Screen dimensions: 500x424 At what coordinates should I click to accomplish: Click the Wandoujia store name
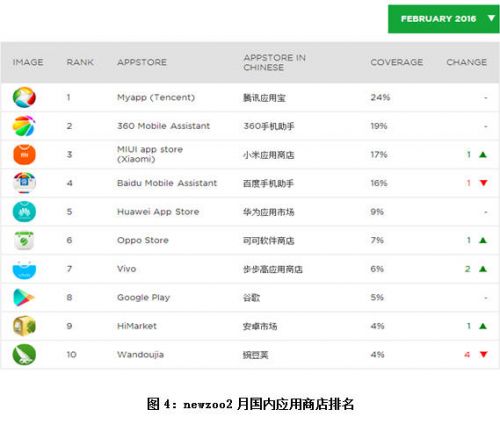[140, 355]
